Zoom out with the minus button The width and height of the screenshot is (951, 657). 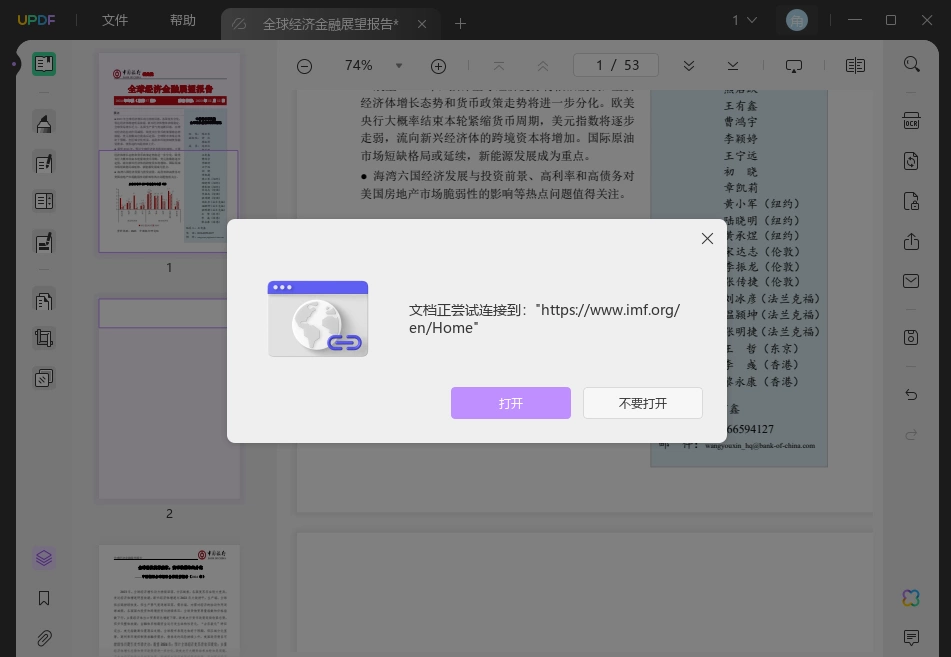[304, 66]
